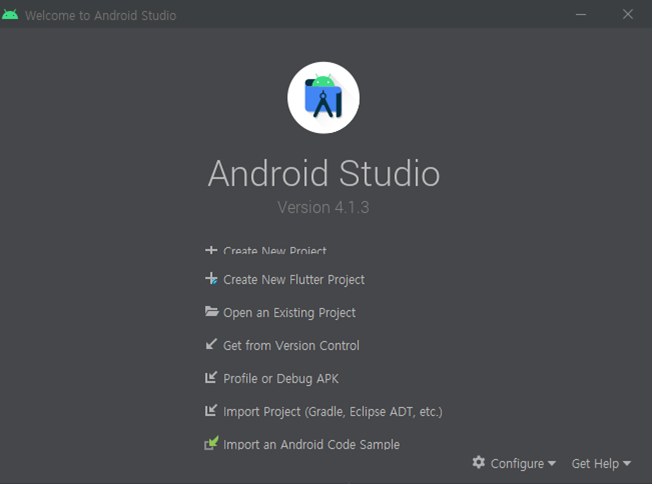Close the Welcome to Android Studio window

click(x=628, y=15)
